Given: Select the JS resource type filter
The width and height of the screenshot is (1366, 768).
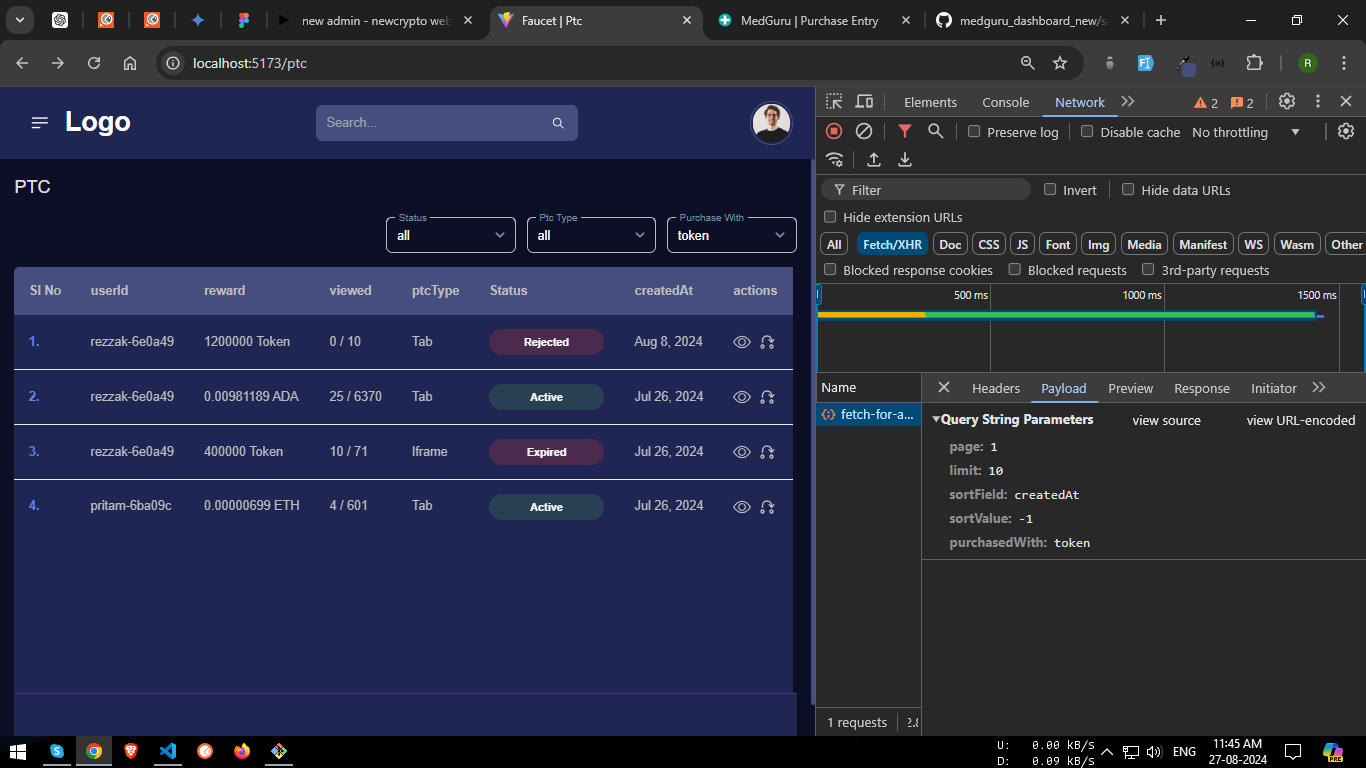Looking at the screenshot, I should pos(1021,244).
